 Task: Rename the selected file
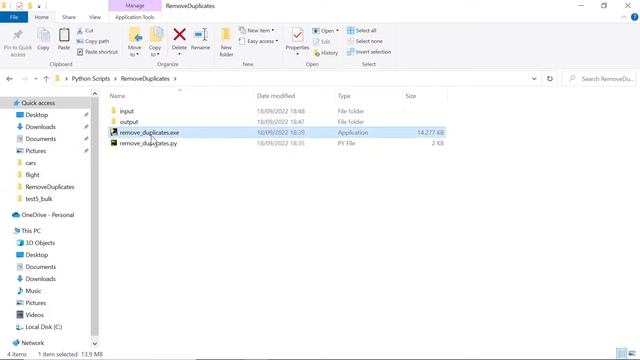tap(200, 40)
